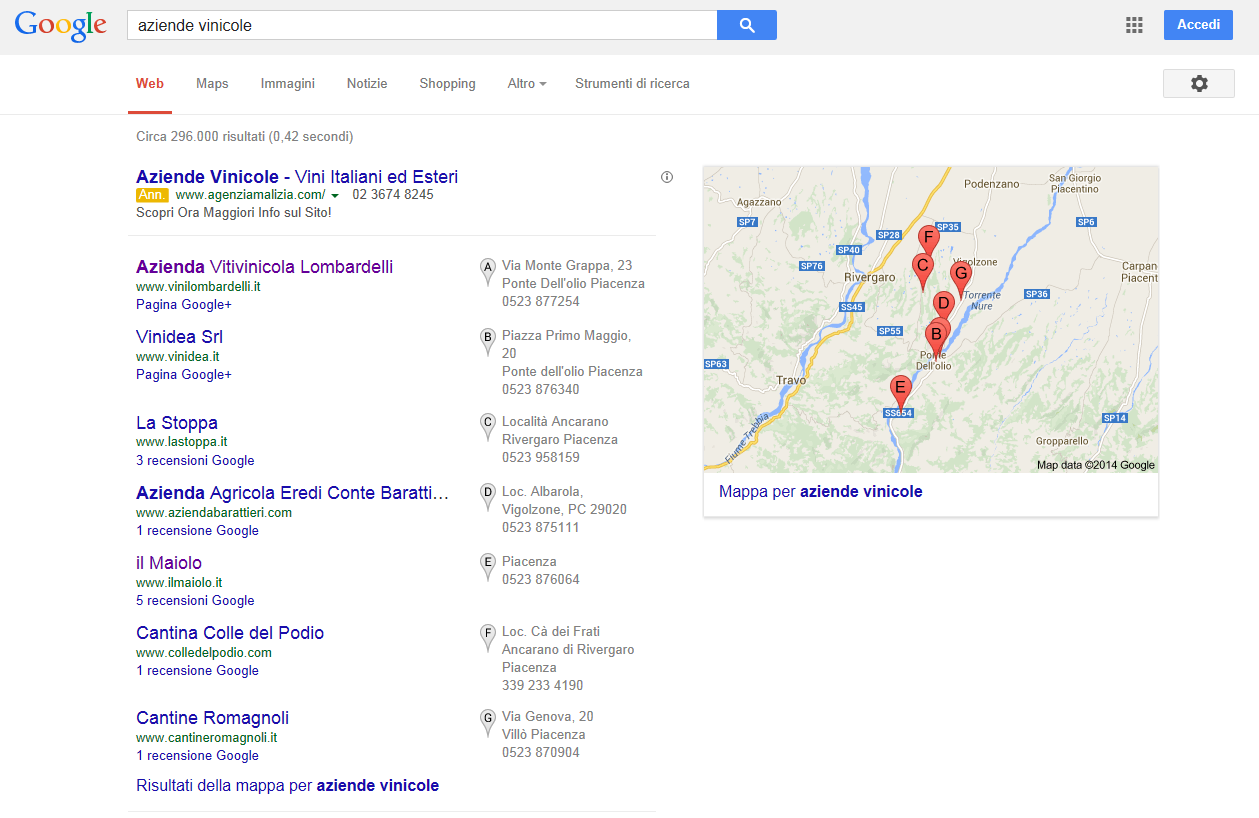Open Azienda Vitivinicola Lombardelli result
Viewport: 1259px width, 818px height.
click(x=264, y=267)
